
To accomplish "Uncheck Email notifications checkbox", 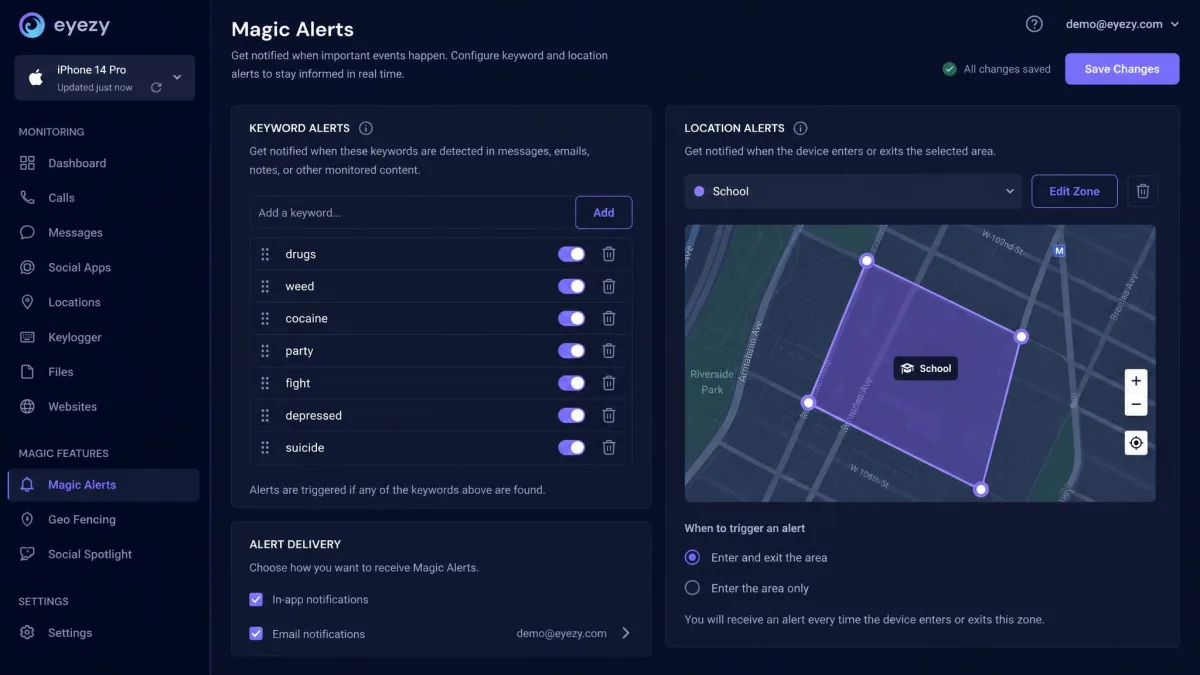I will (x=256, y=633).
